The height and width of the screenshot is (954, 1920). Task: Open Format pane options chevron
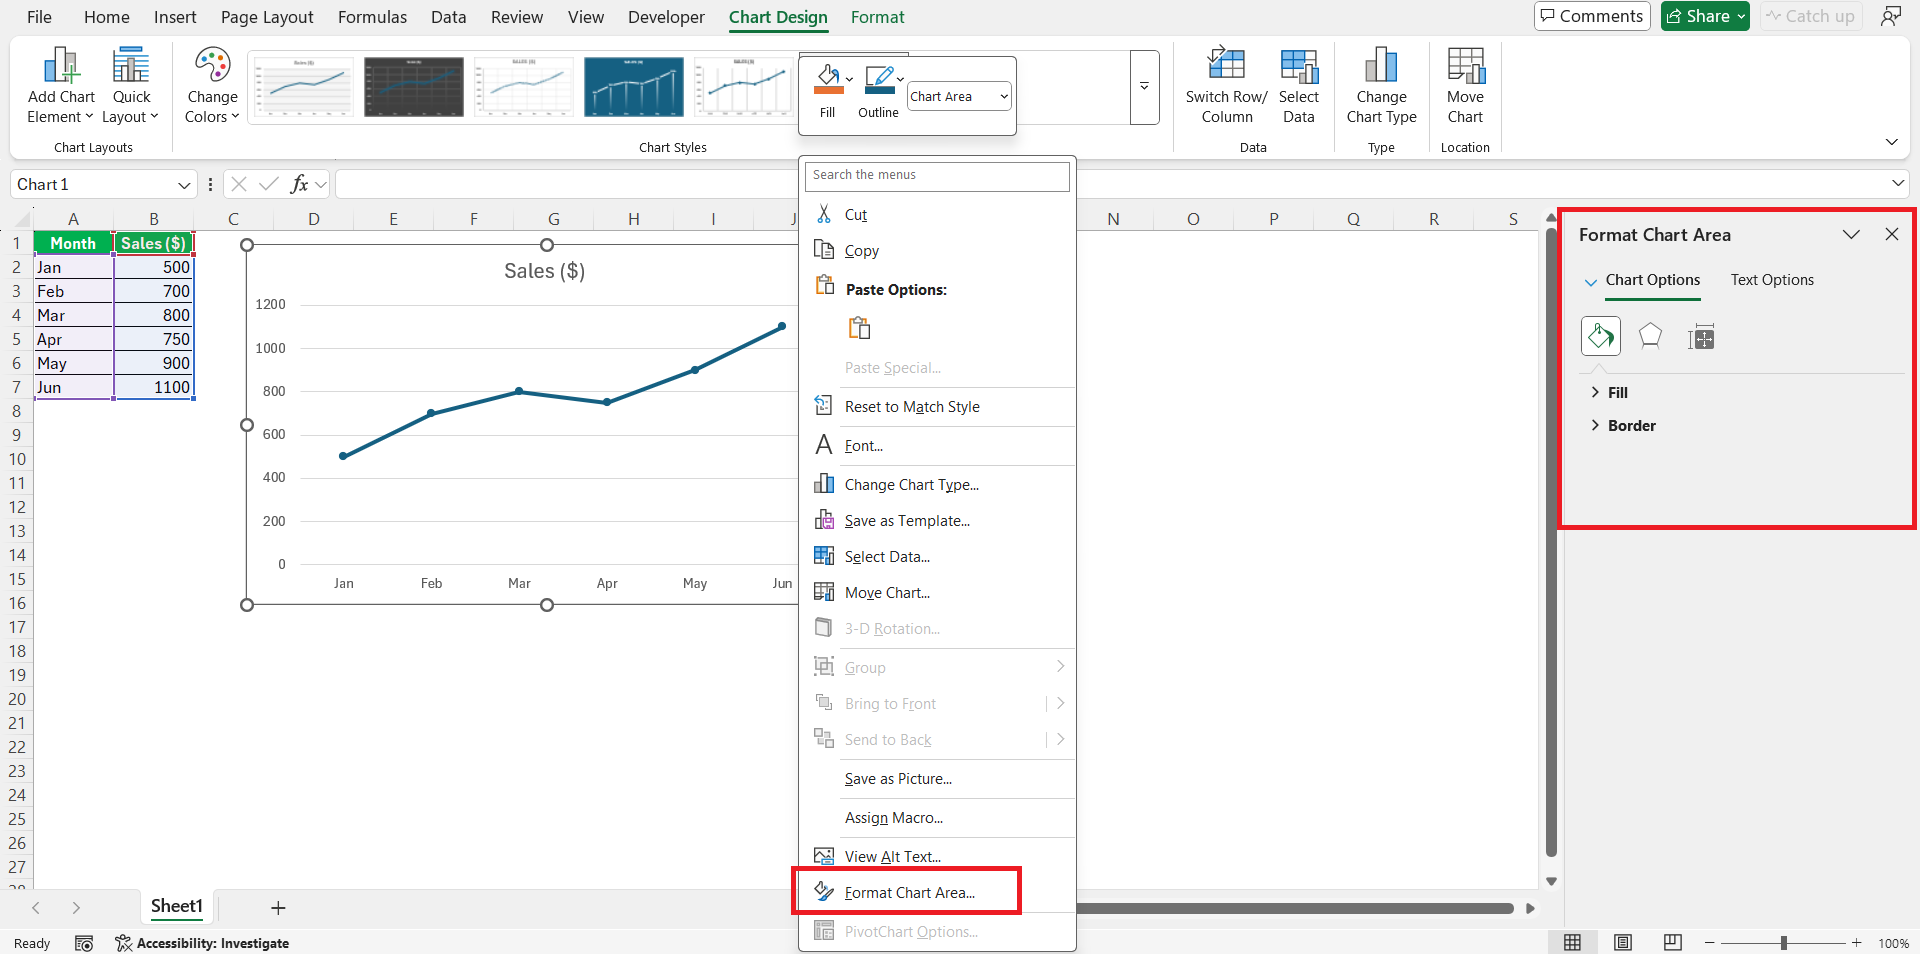(x=1851, y=234)
